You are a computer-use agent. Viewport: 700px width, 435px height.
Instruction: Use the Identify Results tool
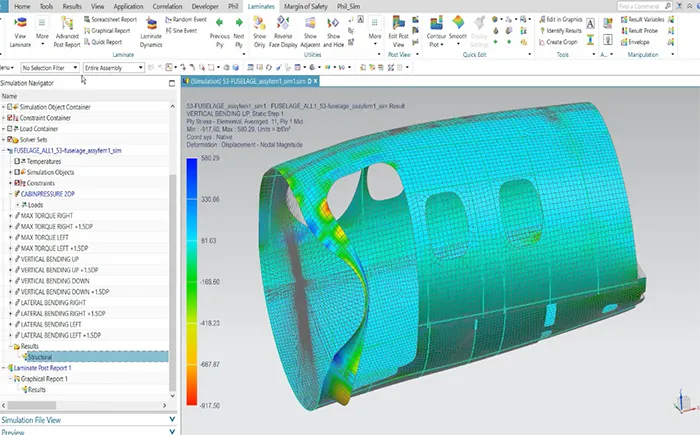[560, 31]
